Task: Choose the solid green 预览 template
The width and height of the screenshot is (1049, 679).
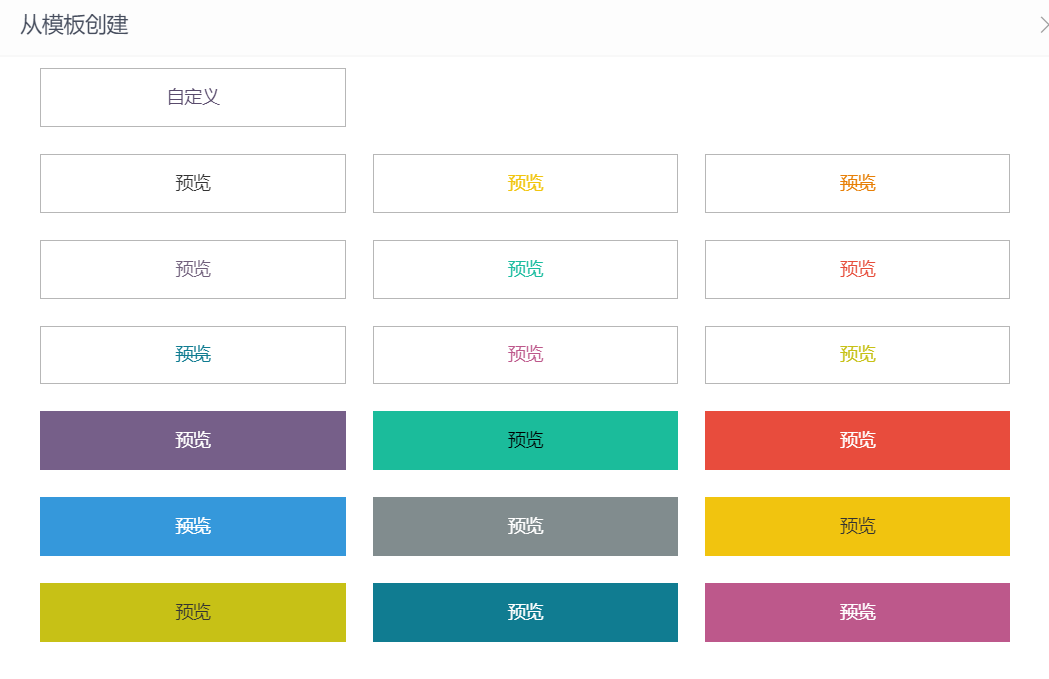Action: coord(525,440)
